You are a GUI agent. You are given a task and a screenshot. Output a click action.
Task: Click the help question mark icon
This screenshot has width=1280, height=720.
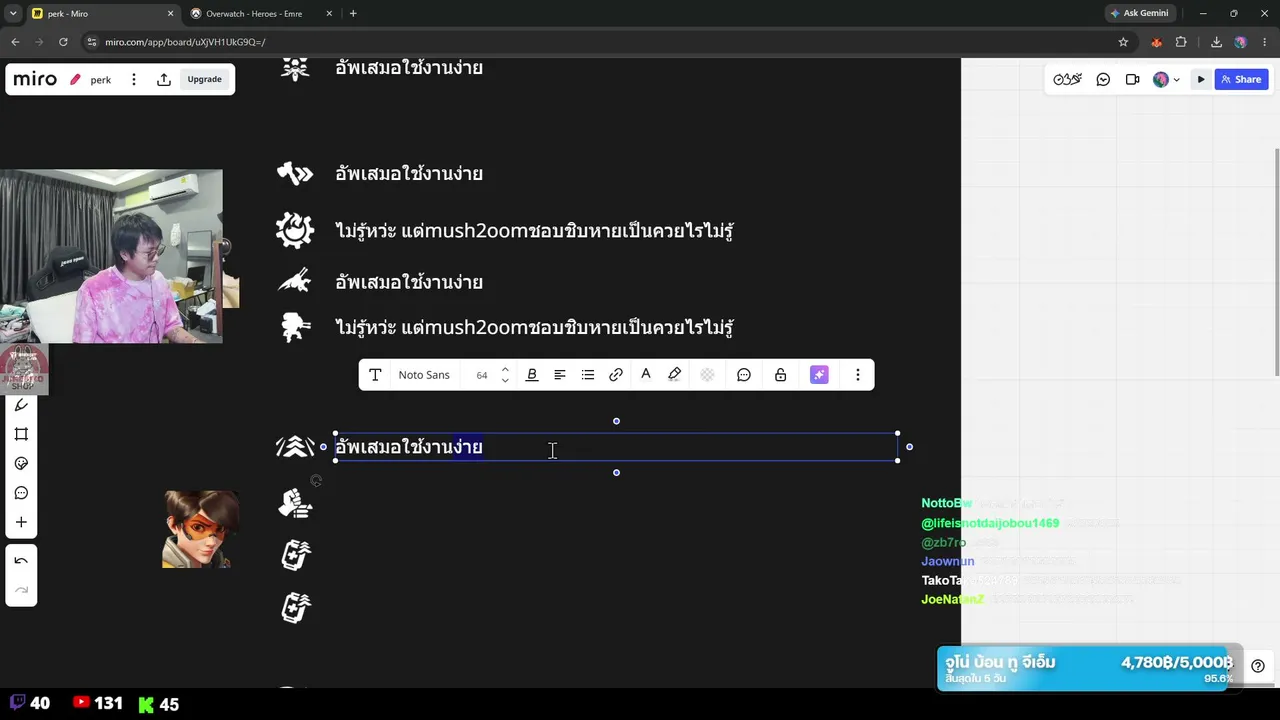tap(1258, 666)
